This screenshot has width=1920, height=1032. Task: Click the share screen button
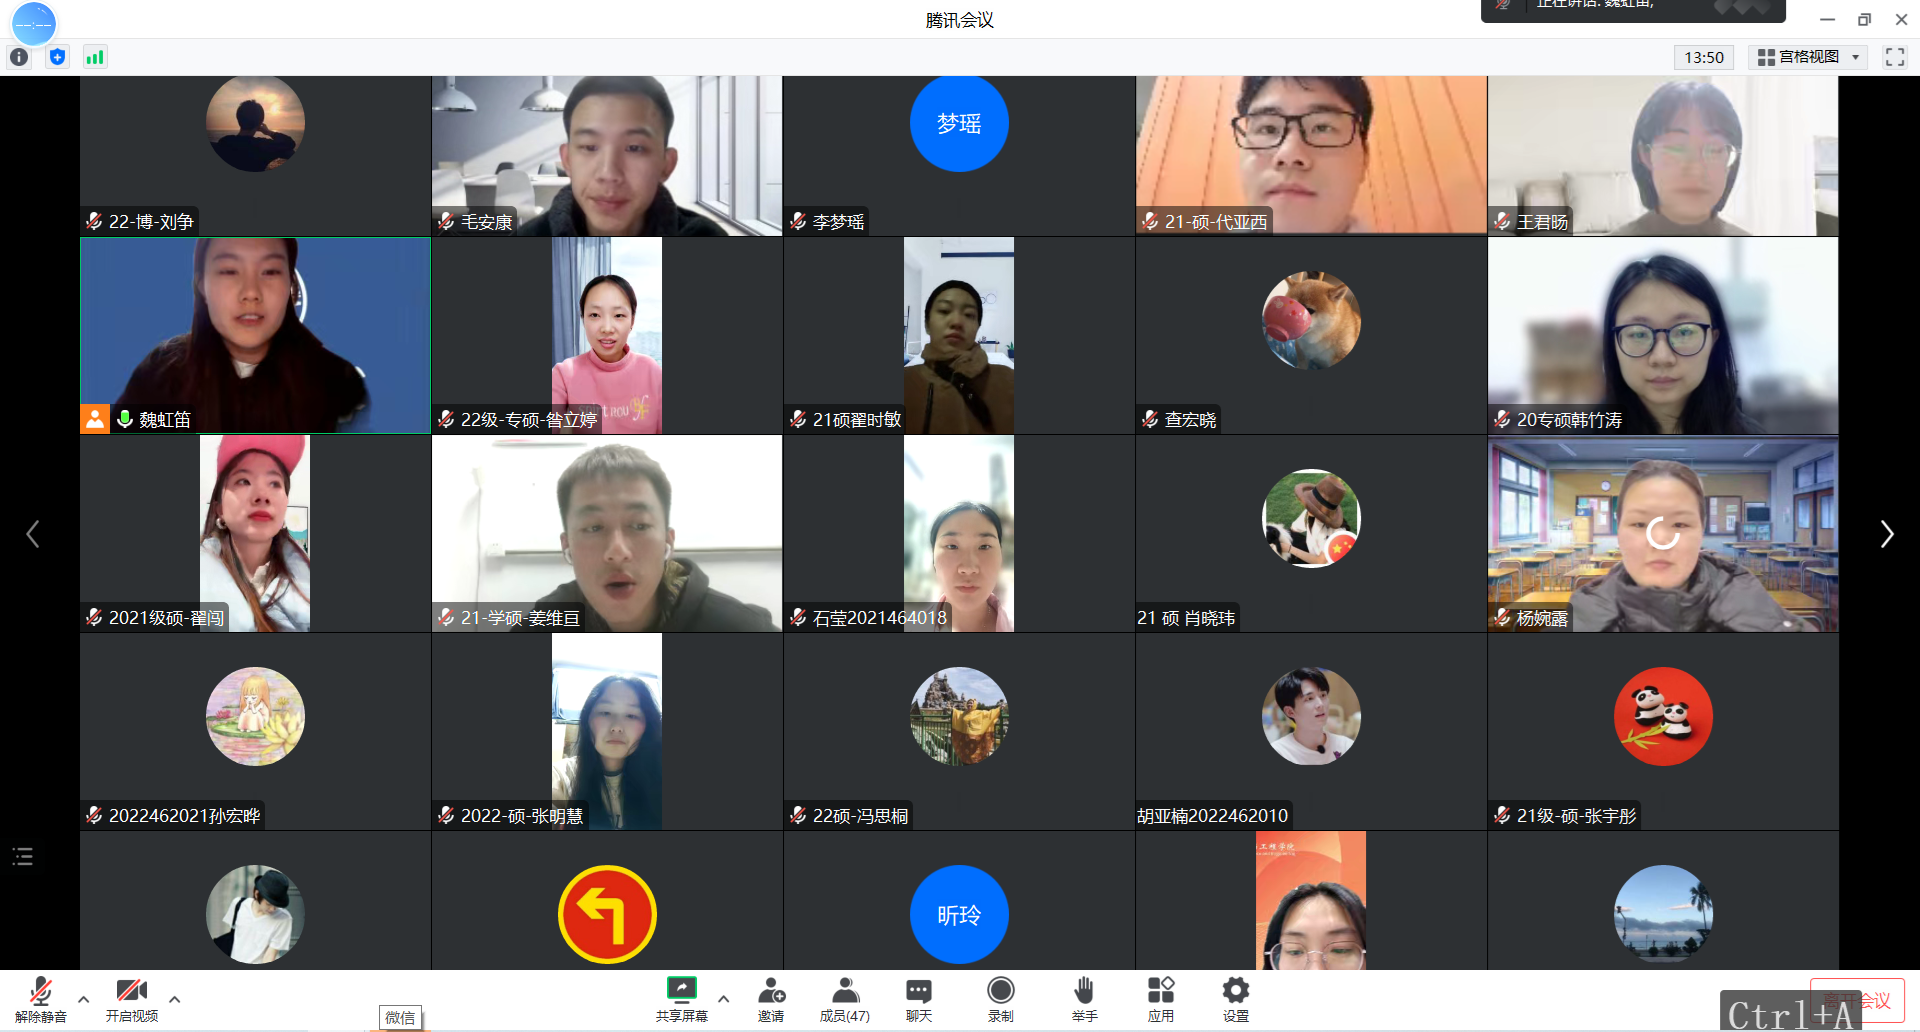pyautogui.click(x=682, y=999)
